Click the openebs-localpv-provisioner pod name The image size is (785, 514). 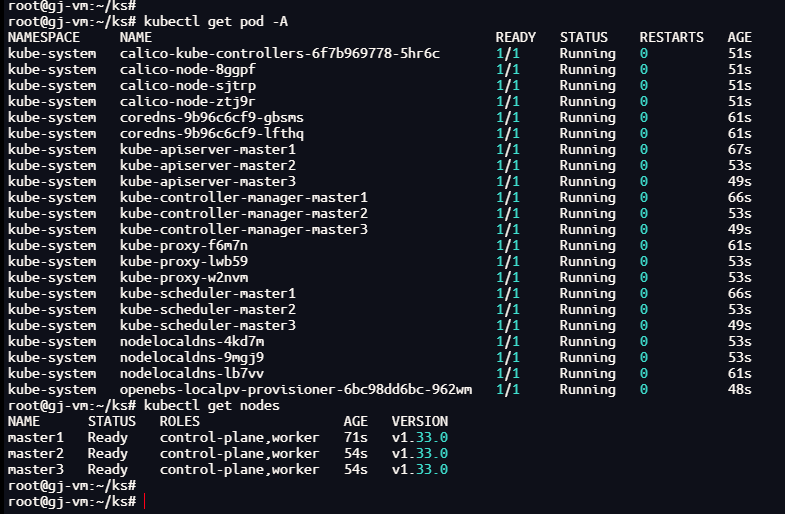point(295,389)
